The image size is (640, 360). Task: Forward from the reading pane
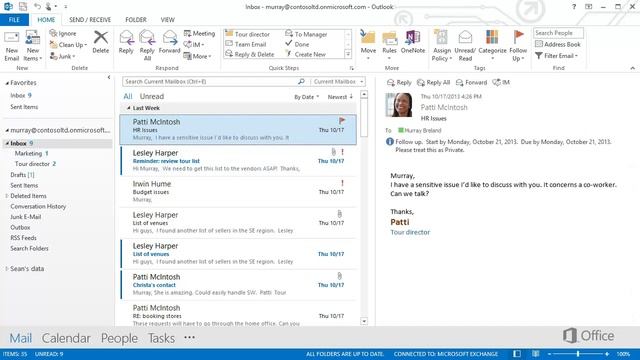pos(471,82)
